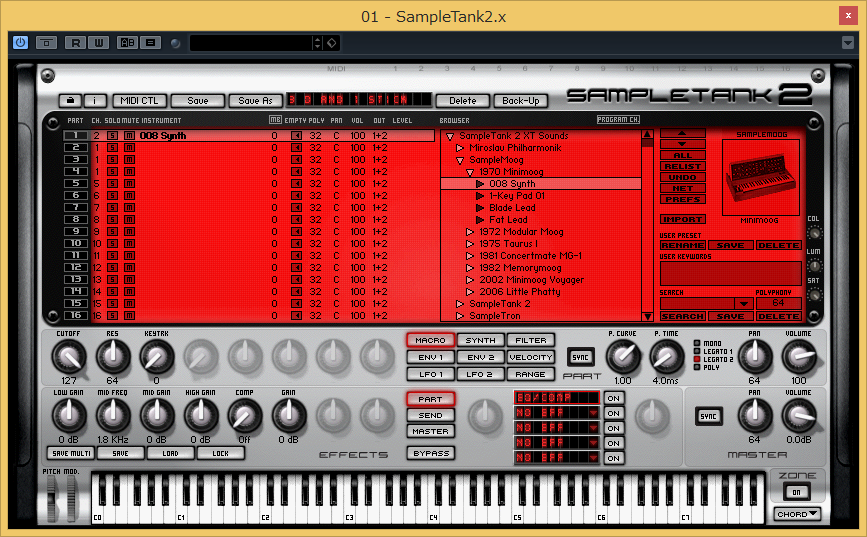Solo part 1 with the S button

[112, 136]
